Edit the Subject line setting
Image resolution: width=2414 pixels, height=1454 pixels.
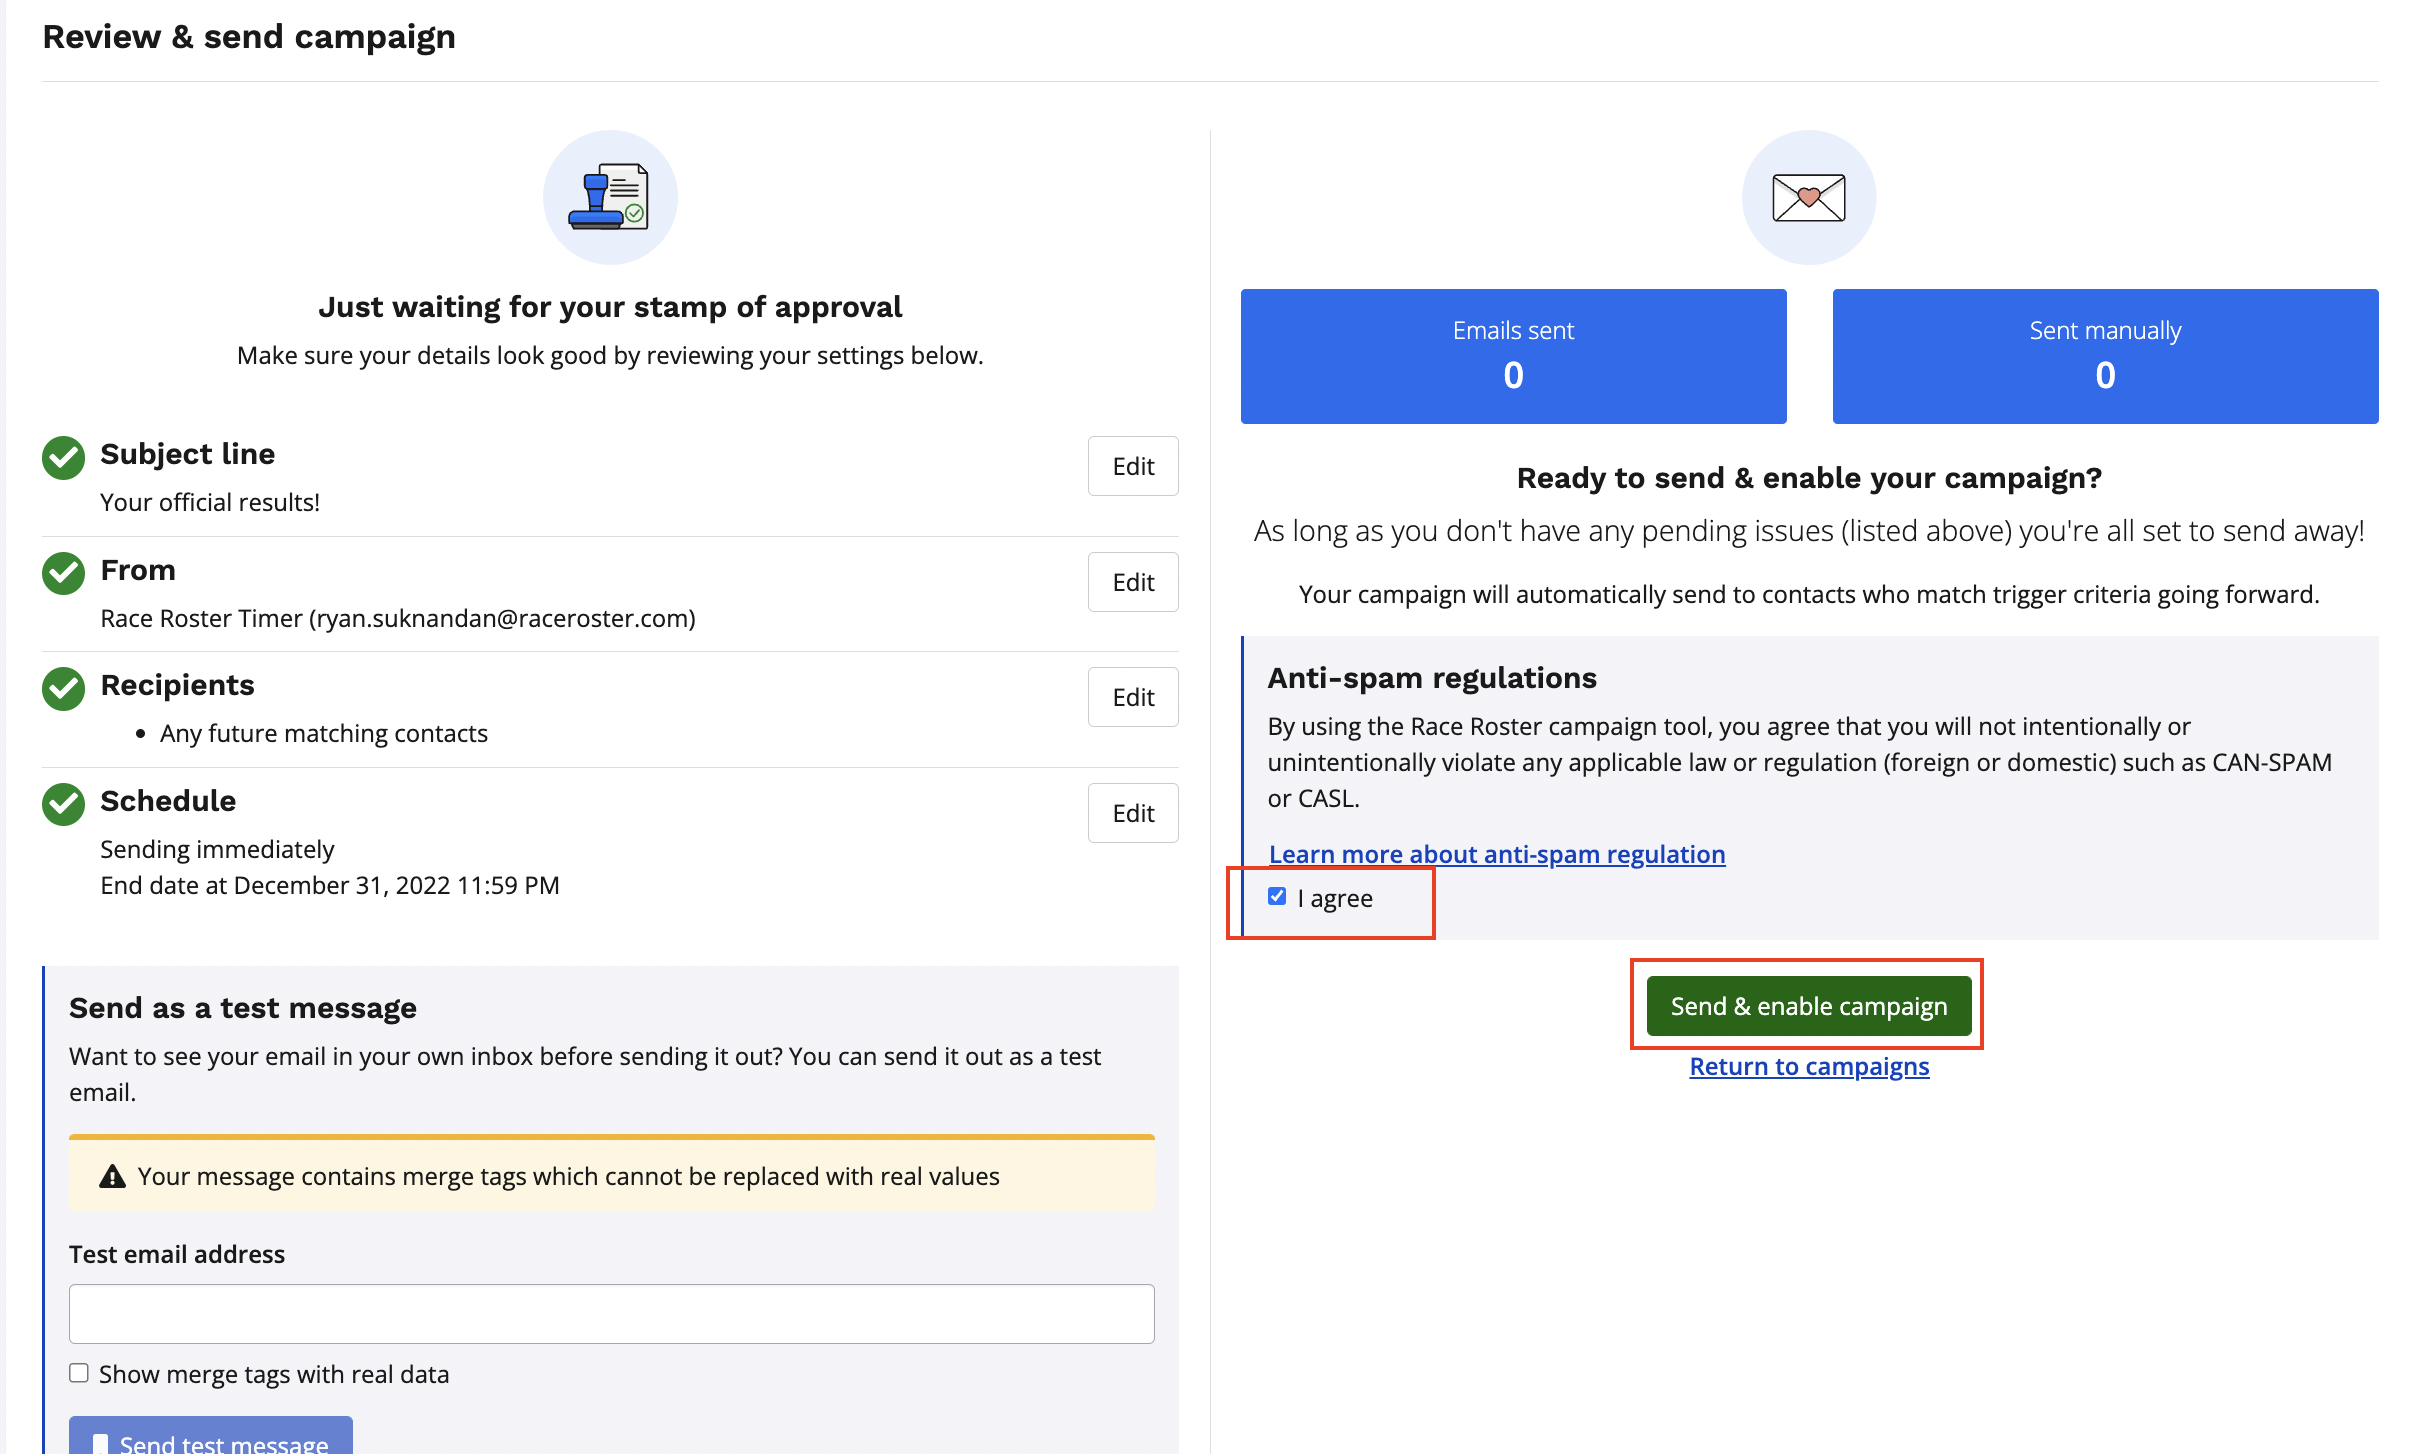1133,466
